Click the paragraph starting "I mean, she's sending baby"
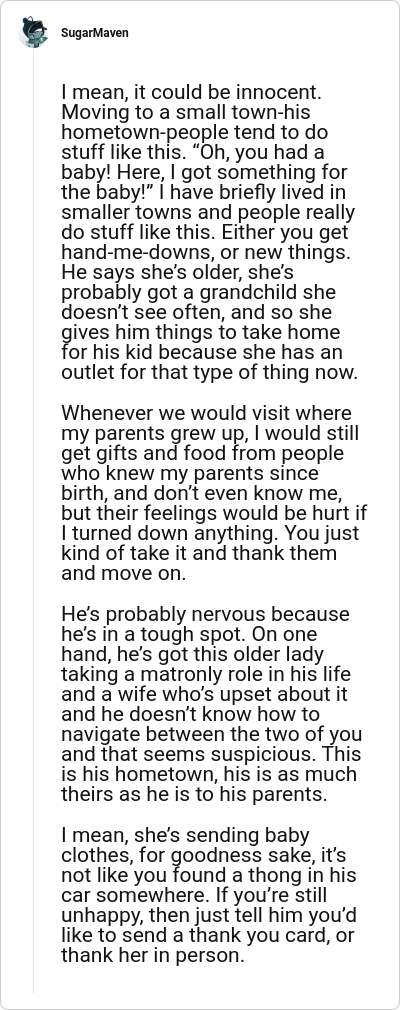 209,895
